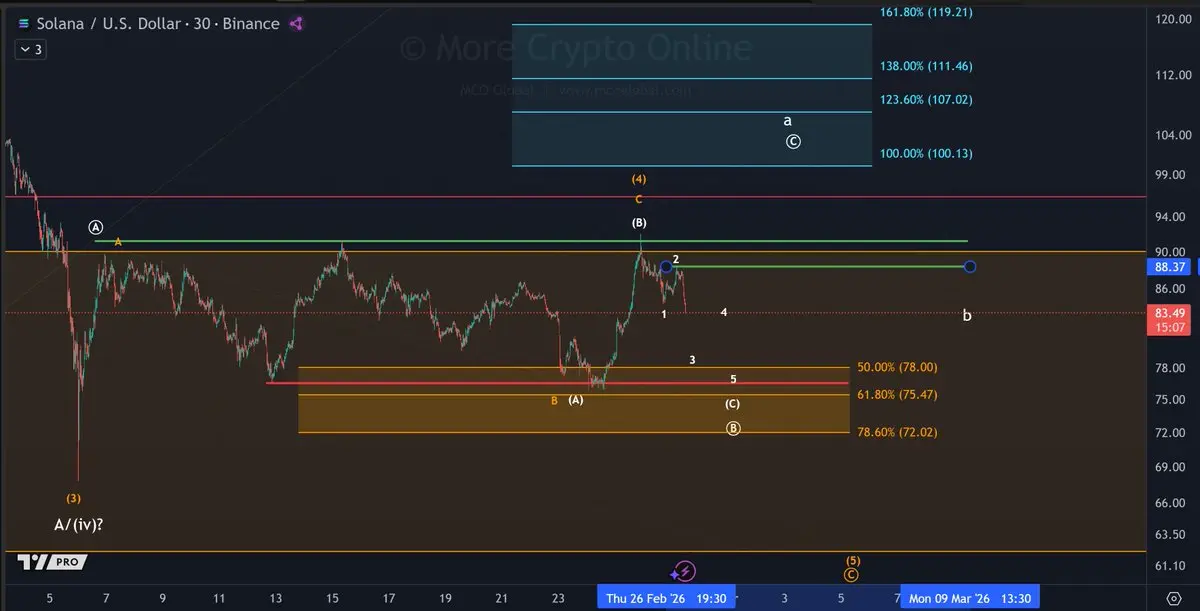Image resolution: width=1200 pixels, height=611 pixels.
Task: Open the purple share-network icon beside Binance
Action: (296, 23)
